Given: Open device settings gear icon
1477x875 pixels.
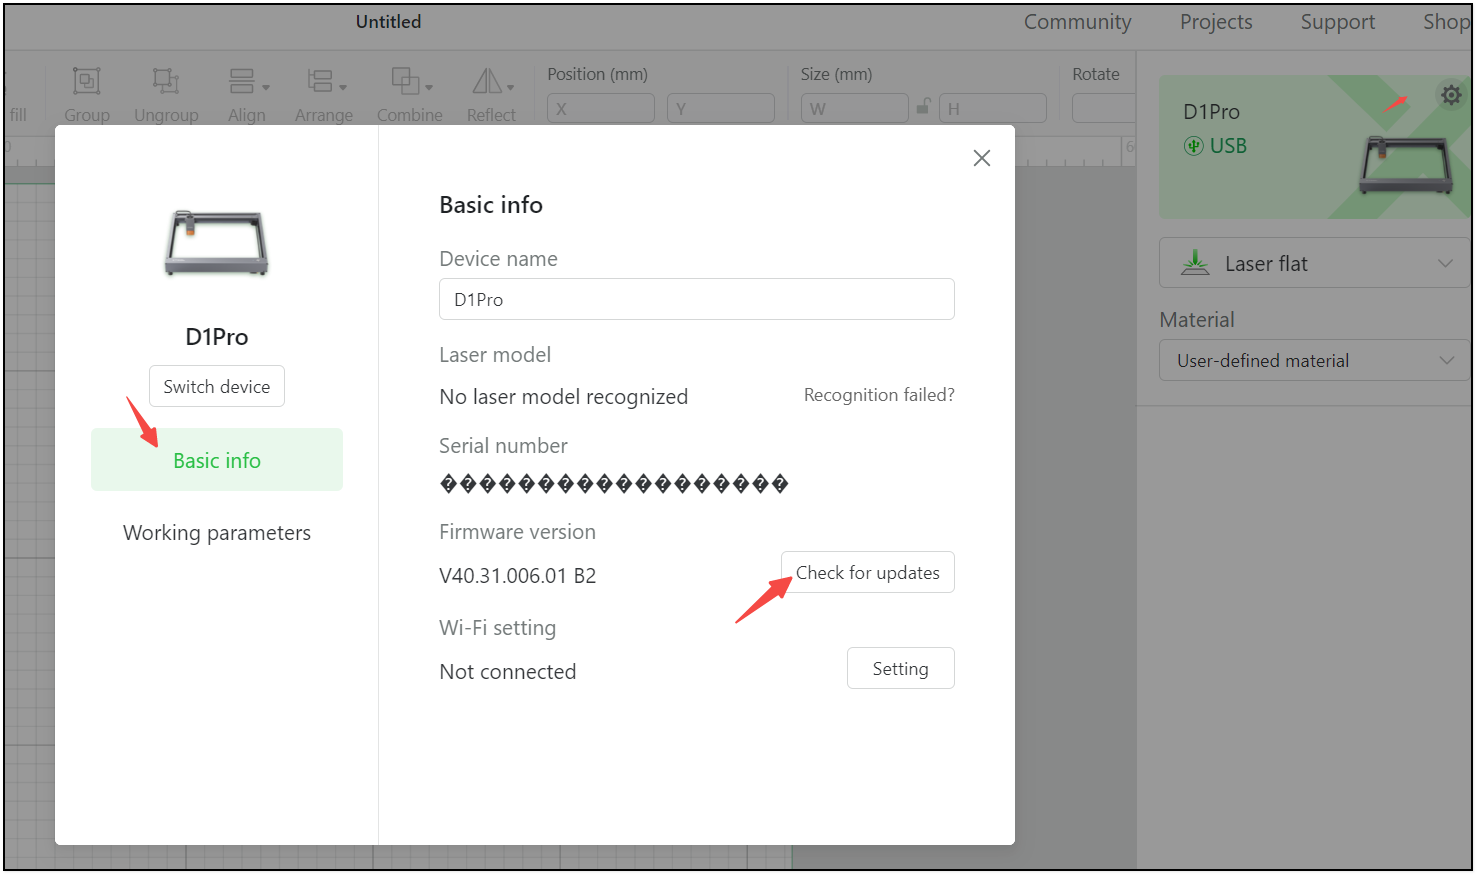Looking at the screenshot, I should (1450, 95).
